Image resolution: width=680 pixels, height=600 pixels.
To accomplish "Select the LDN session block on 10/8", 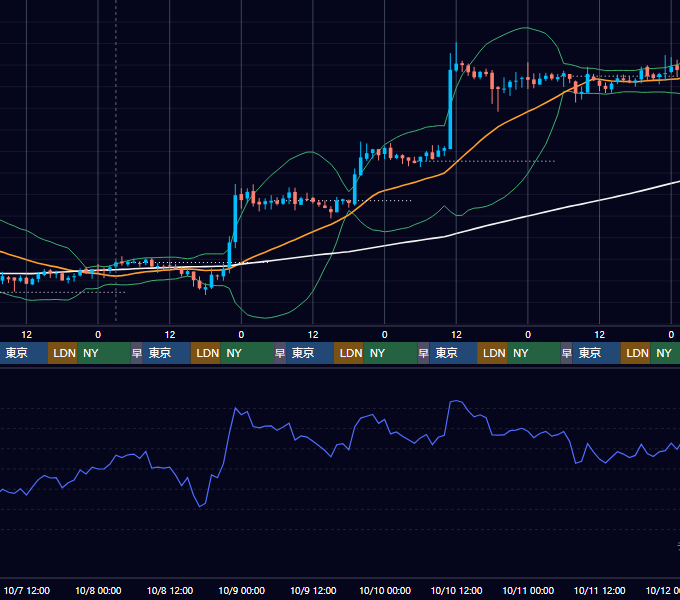I will [206, 353].
